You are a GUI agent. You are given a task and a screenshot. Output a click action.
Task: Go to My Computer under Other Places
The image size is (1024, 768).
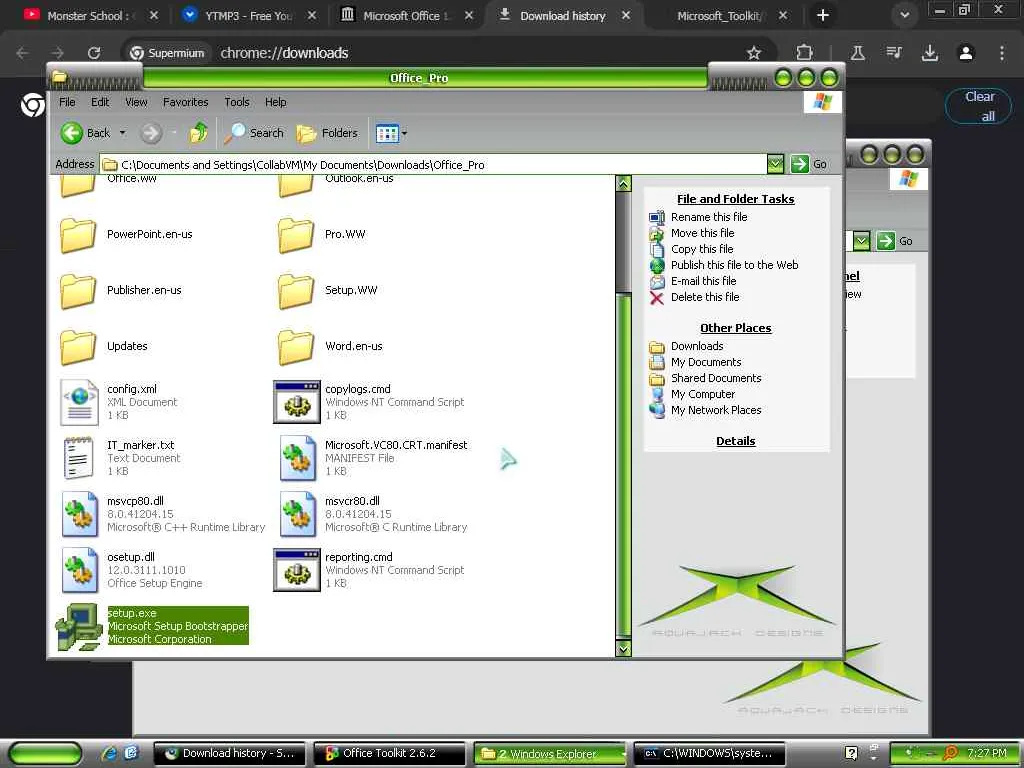pyautogui.click(x=703, y=394)
